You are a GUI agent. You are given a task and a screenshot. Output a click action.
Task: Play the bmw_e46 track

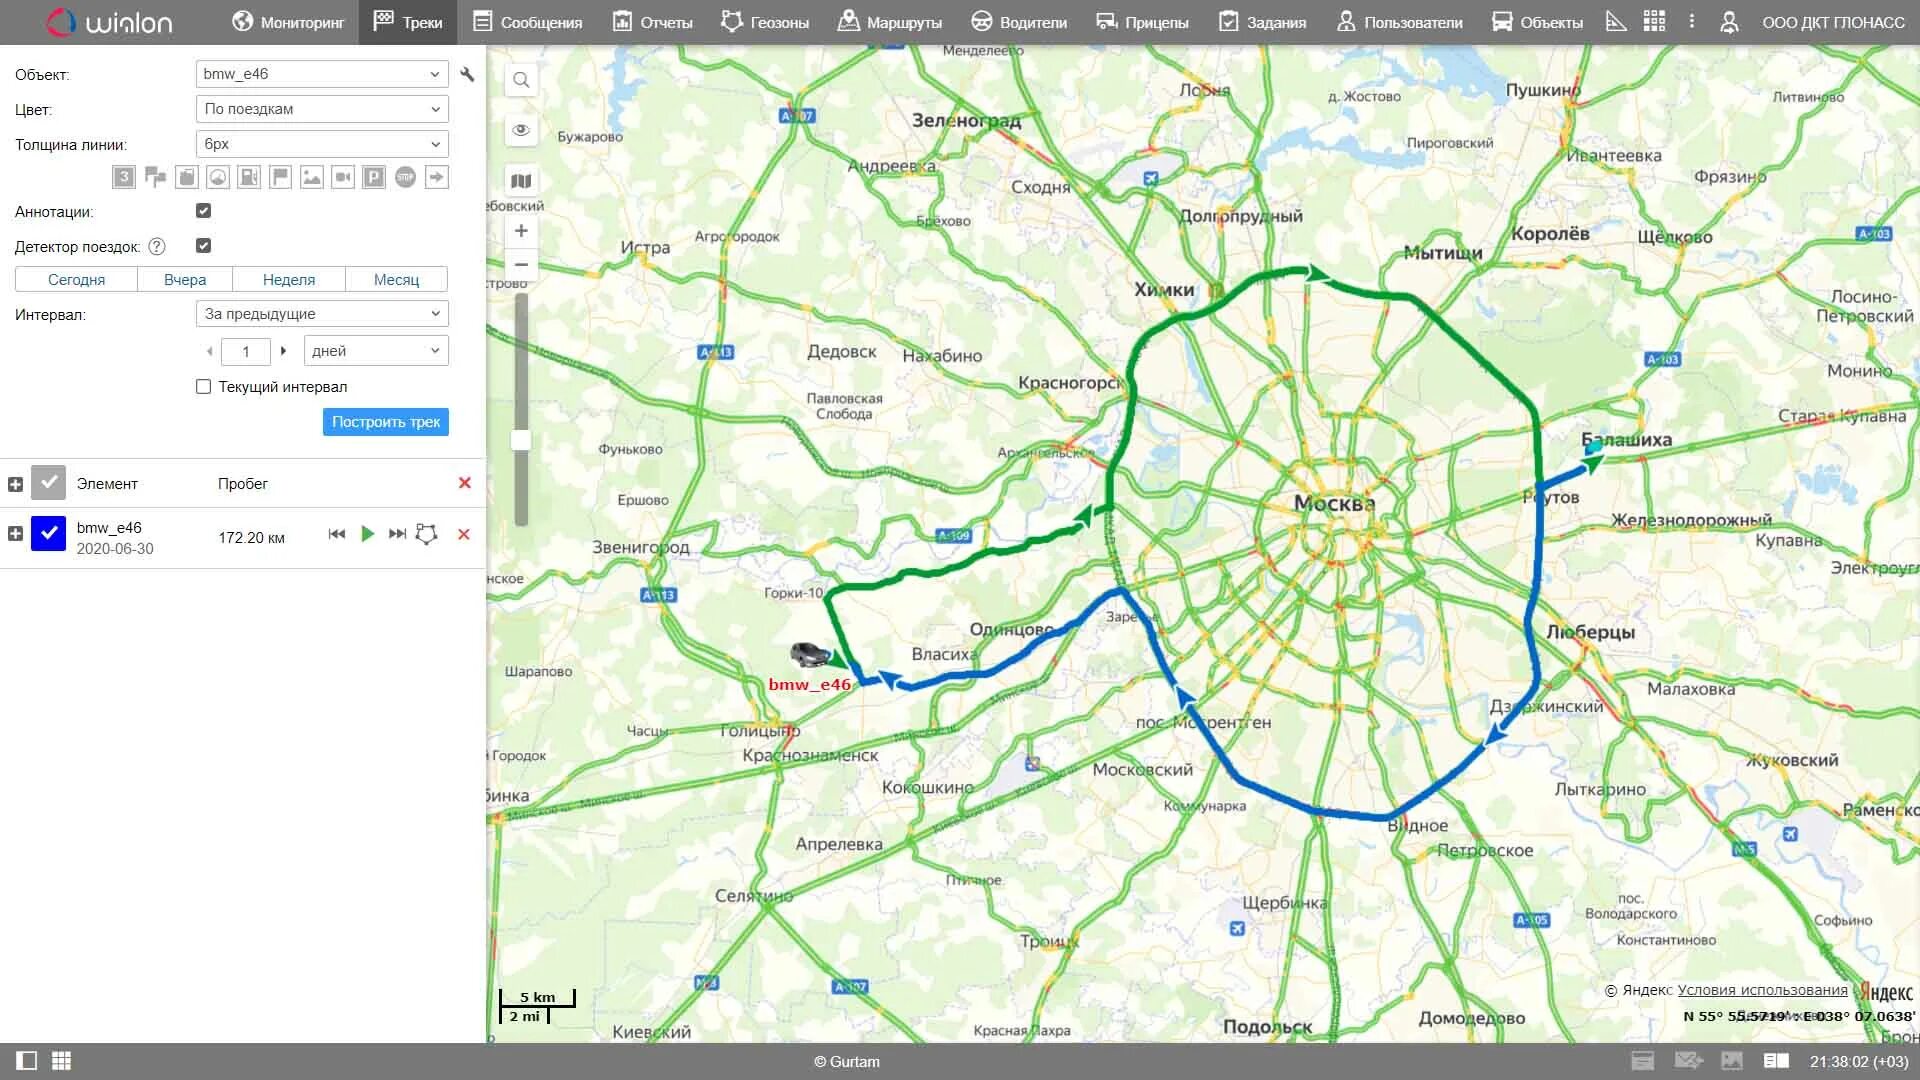point(367,534)
